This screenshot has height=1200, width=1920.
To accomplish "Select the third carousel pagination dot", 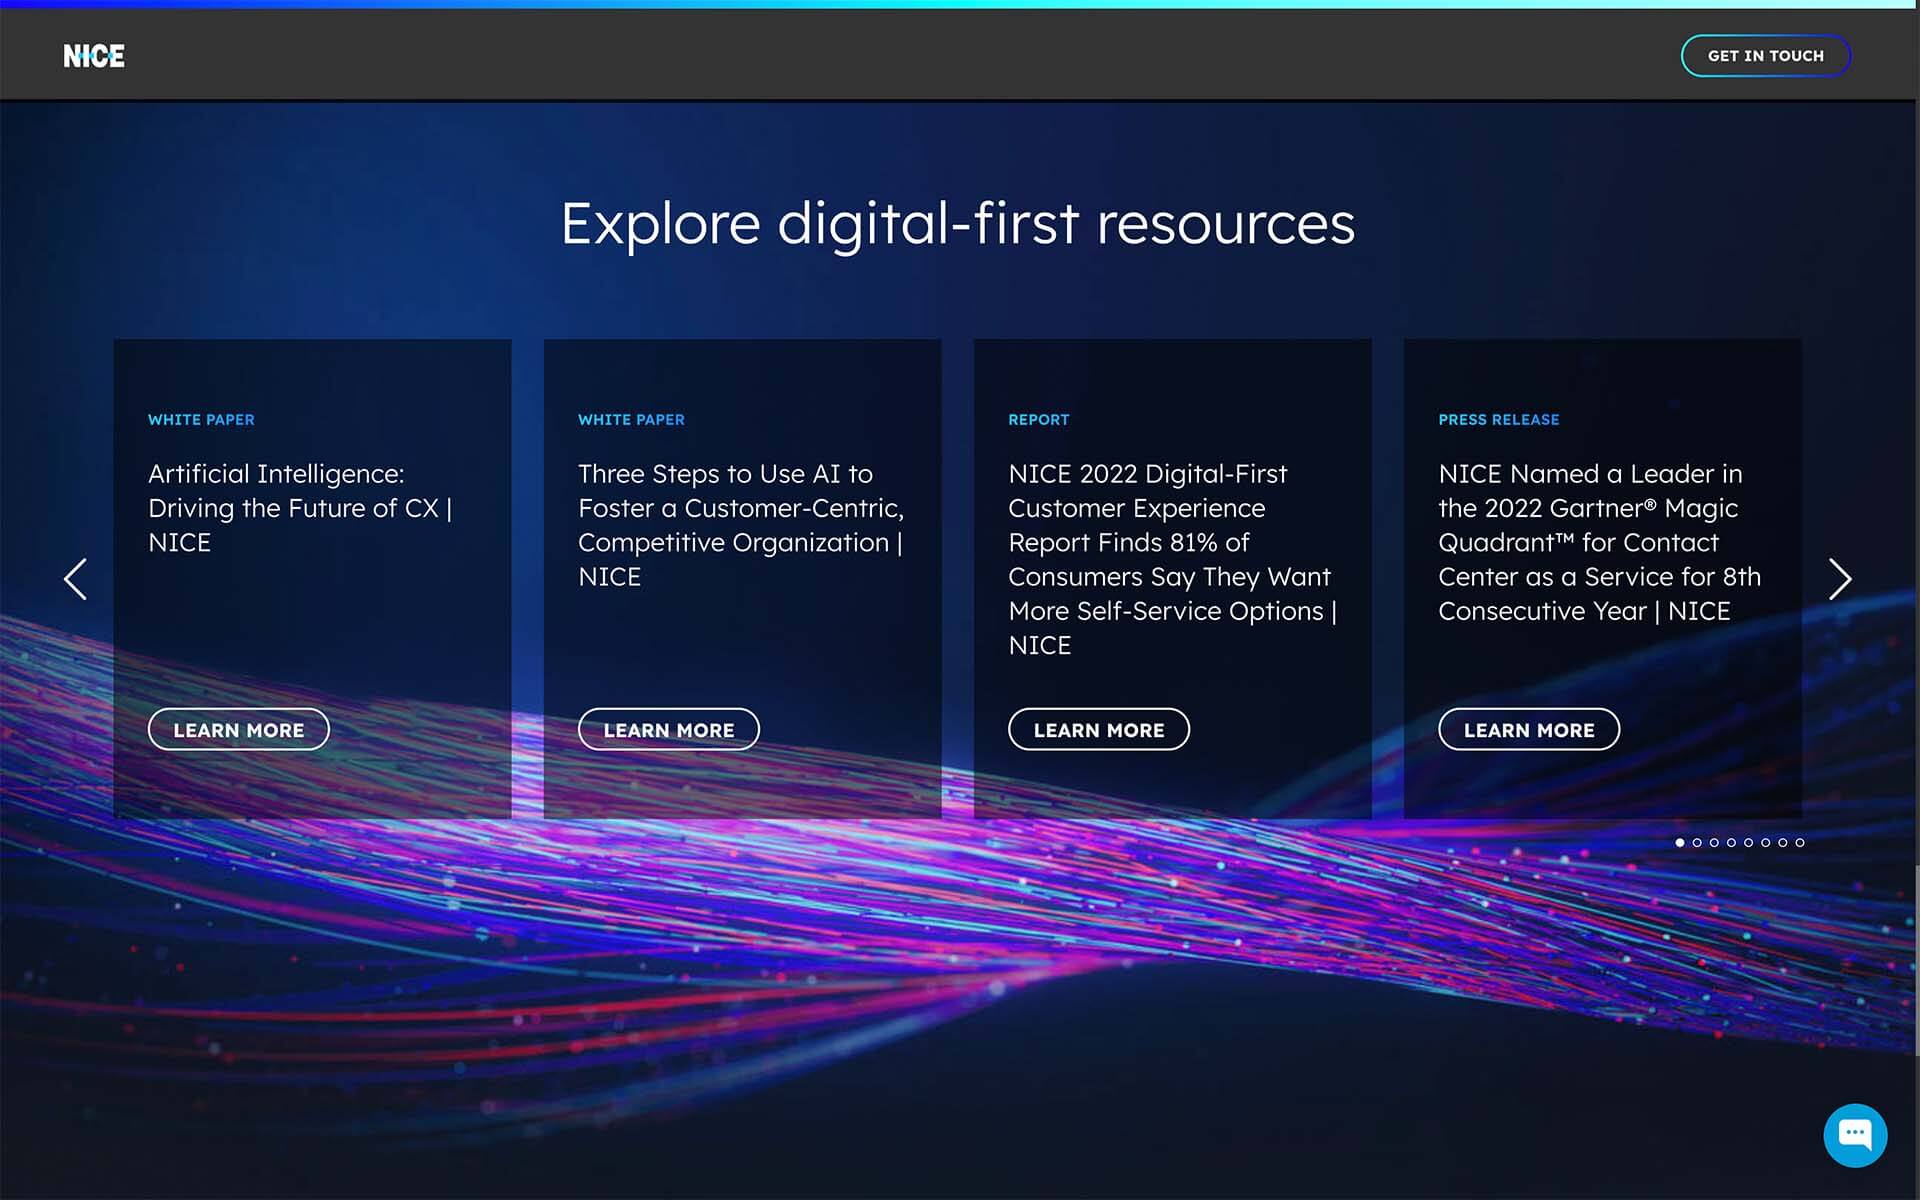I will point(1714,843).
